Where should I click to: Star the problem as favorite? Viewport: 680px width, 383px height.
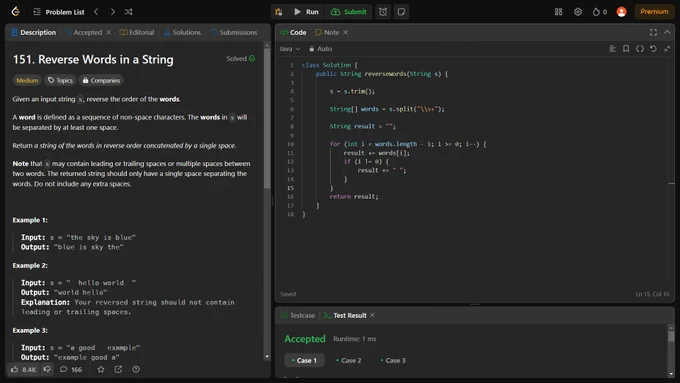tap(101, 370)
